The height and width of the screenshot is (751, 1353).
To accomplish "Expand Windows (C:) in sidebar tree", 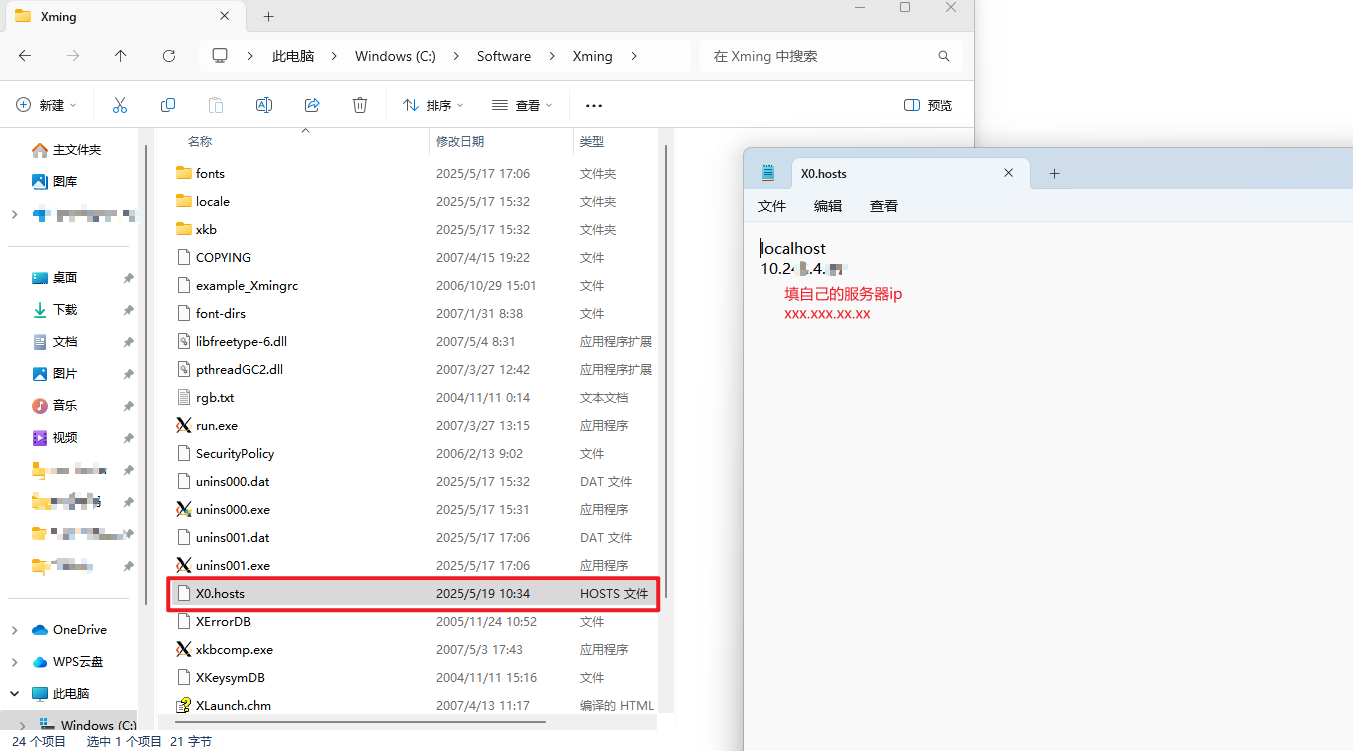I will pos(22,725).
